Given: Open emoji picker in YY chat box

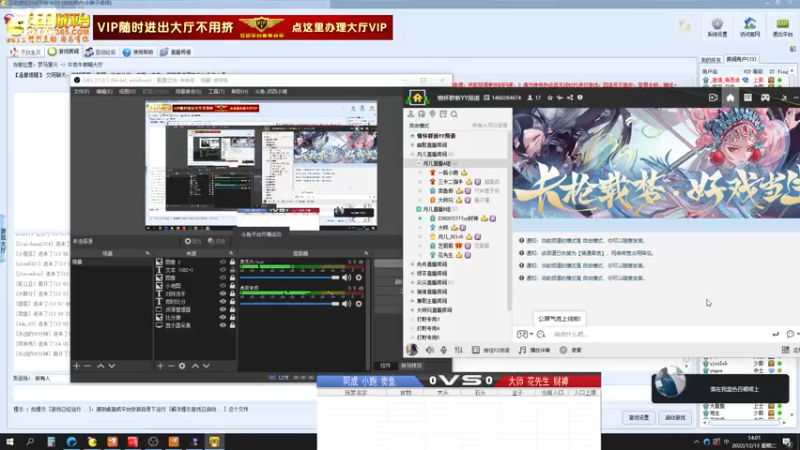Looking at the screenshot, I should pyautogui.click(x=541, y=334).
